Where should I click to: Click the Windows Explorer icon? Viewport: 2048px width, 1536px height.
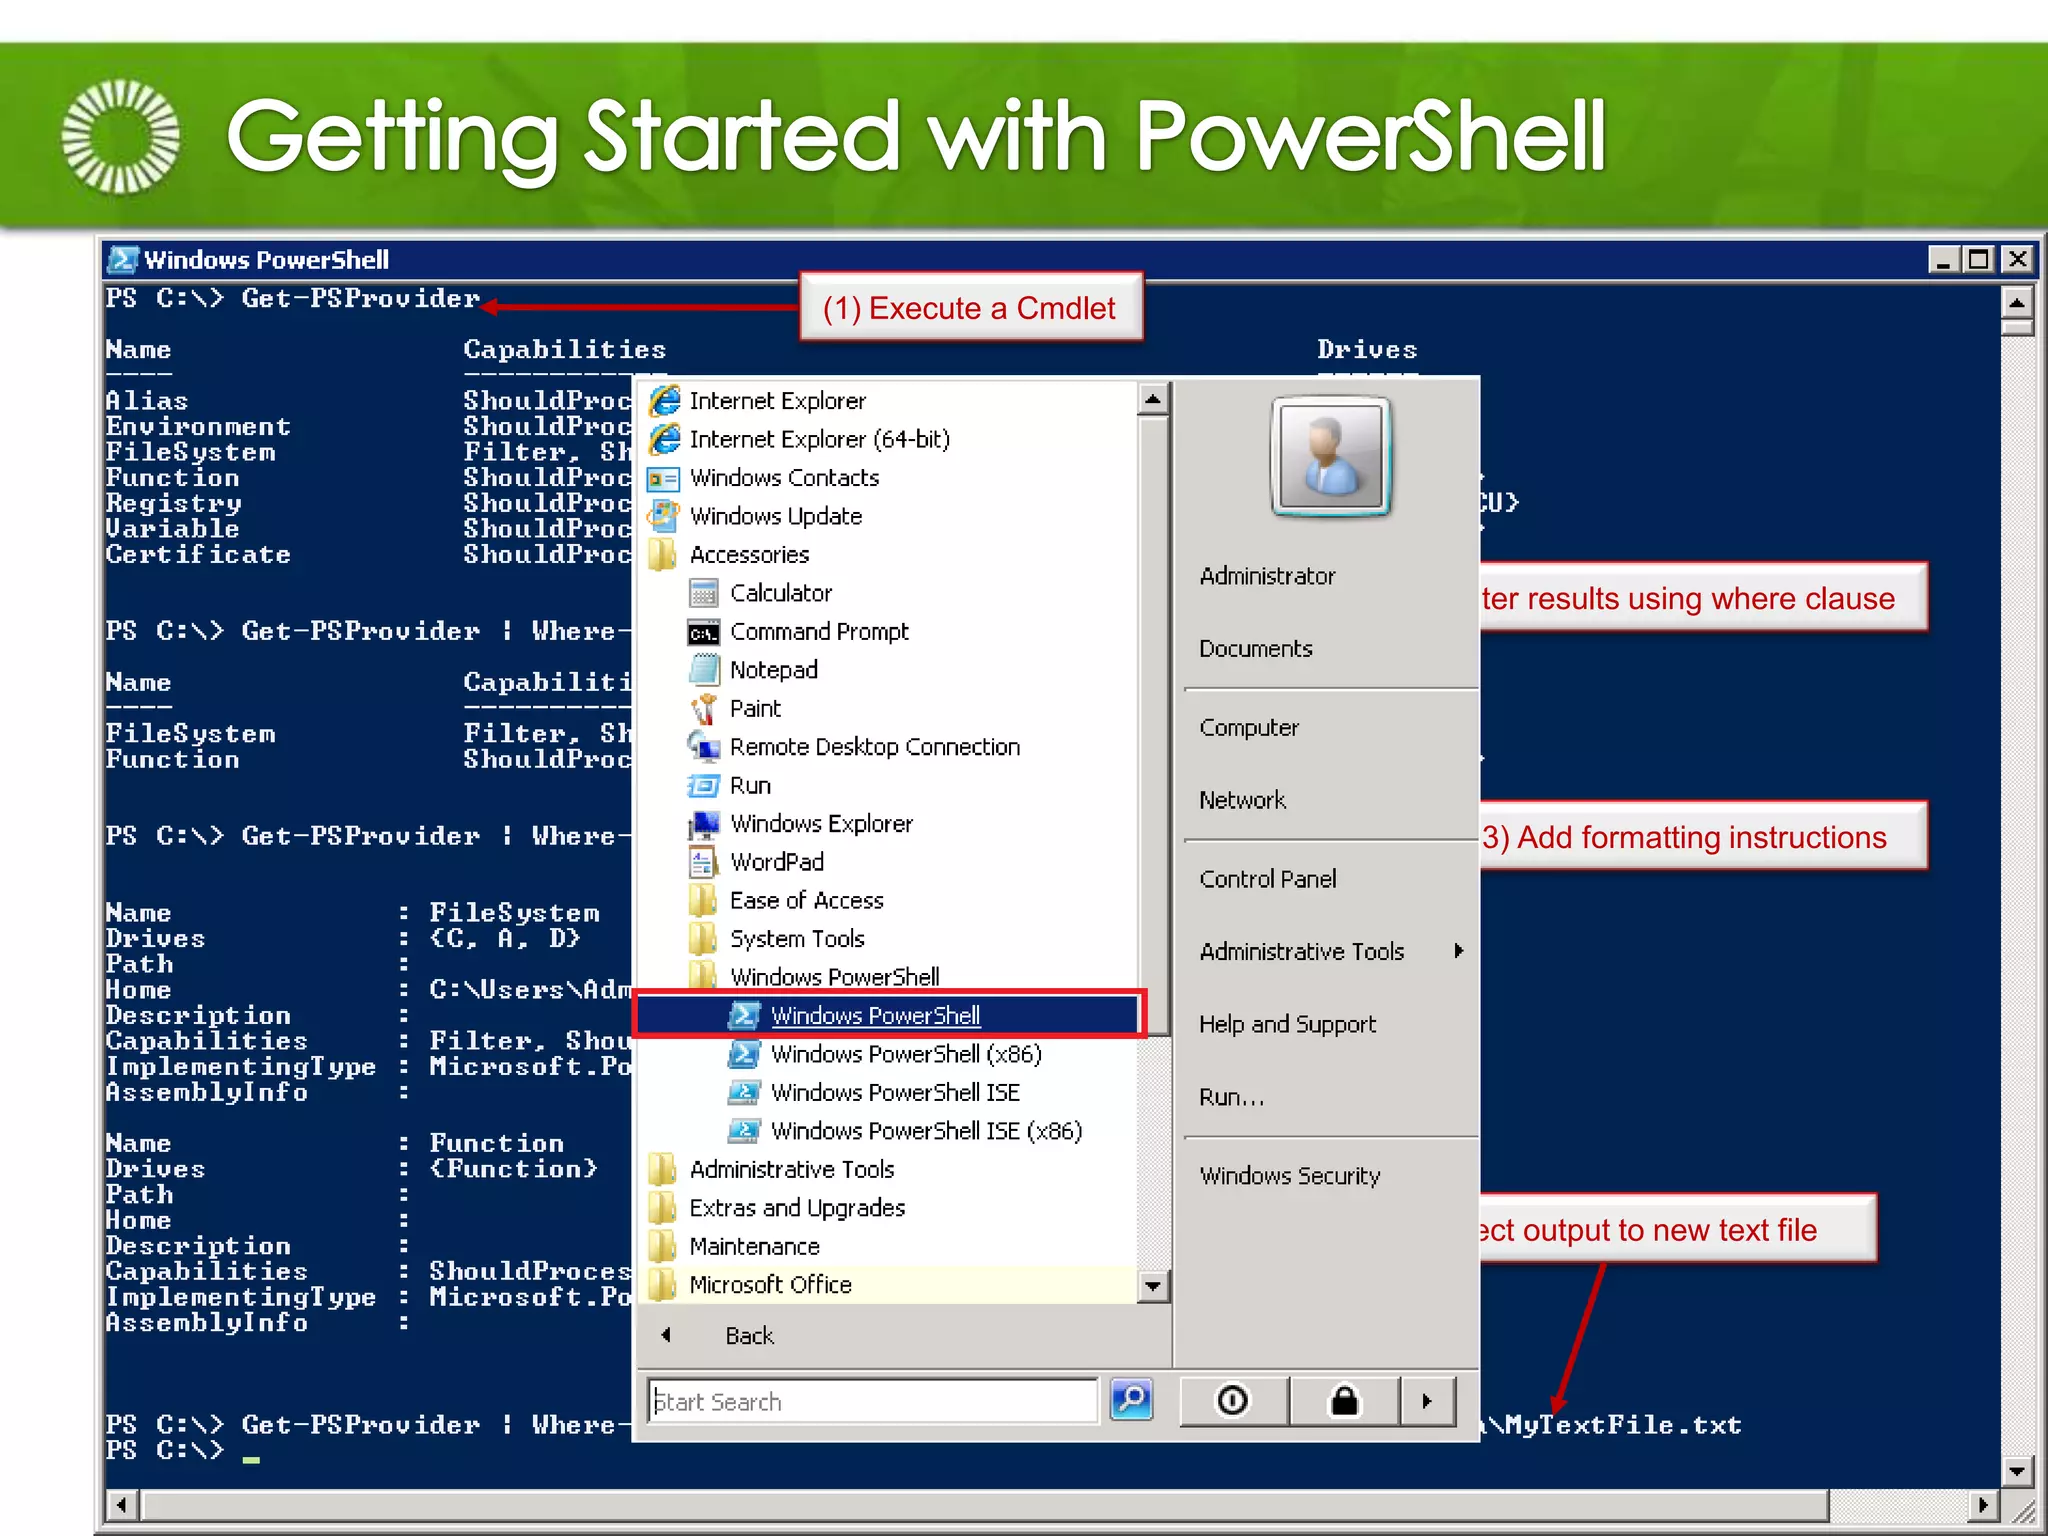[704, 824]
